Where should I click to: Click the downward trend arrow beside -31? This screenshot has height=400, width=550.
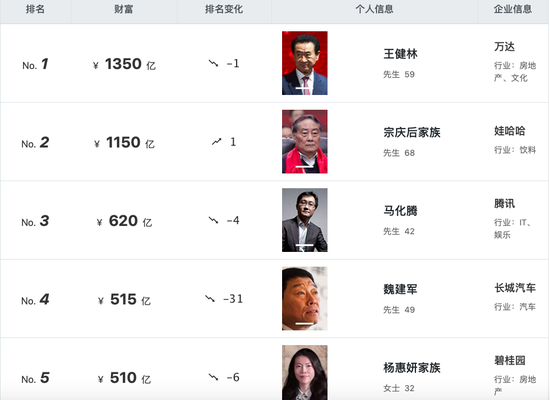[210, 299]
